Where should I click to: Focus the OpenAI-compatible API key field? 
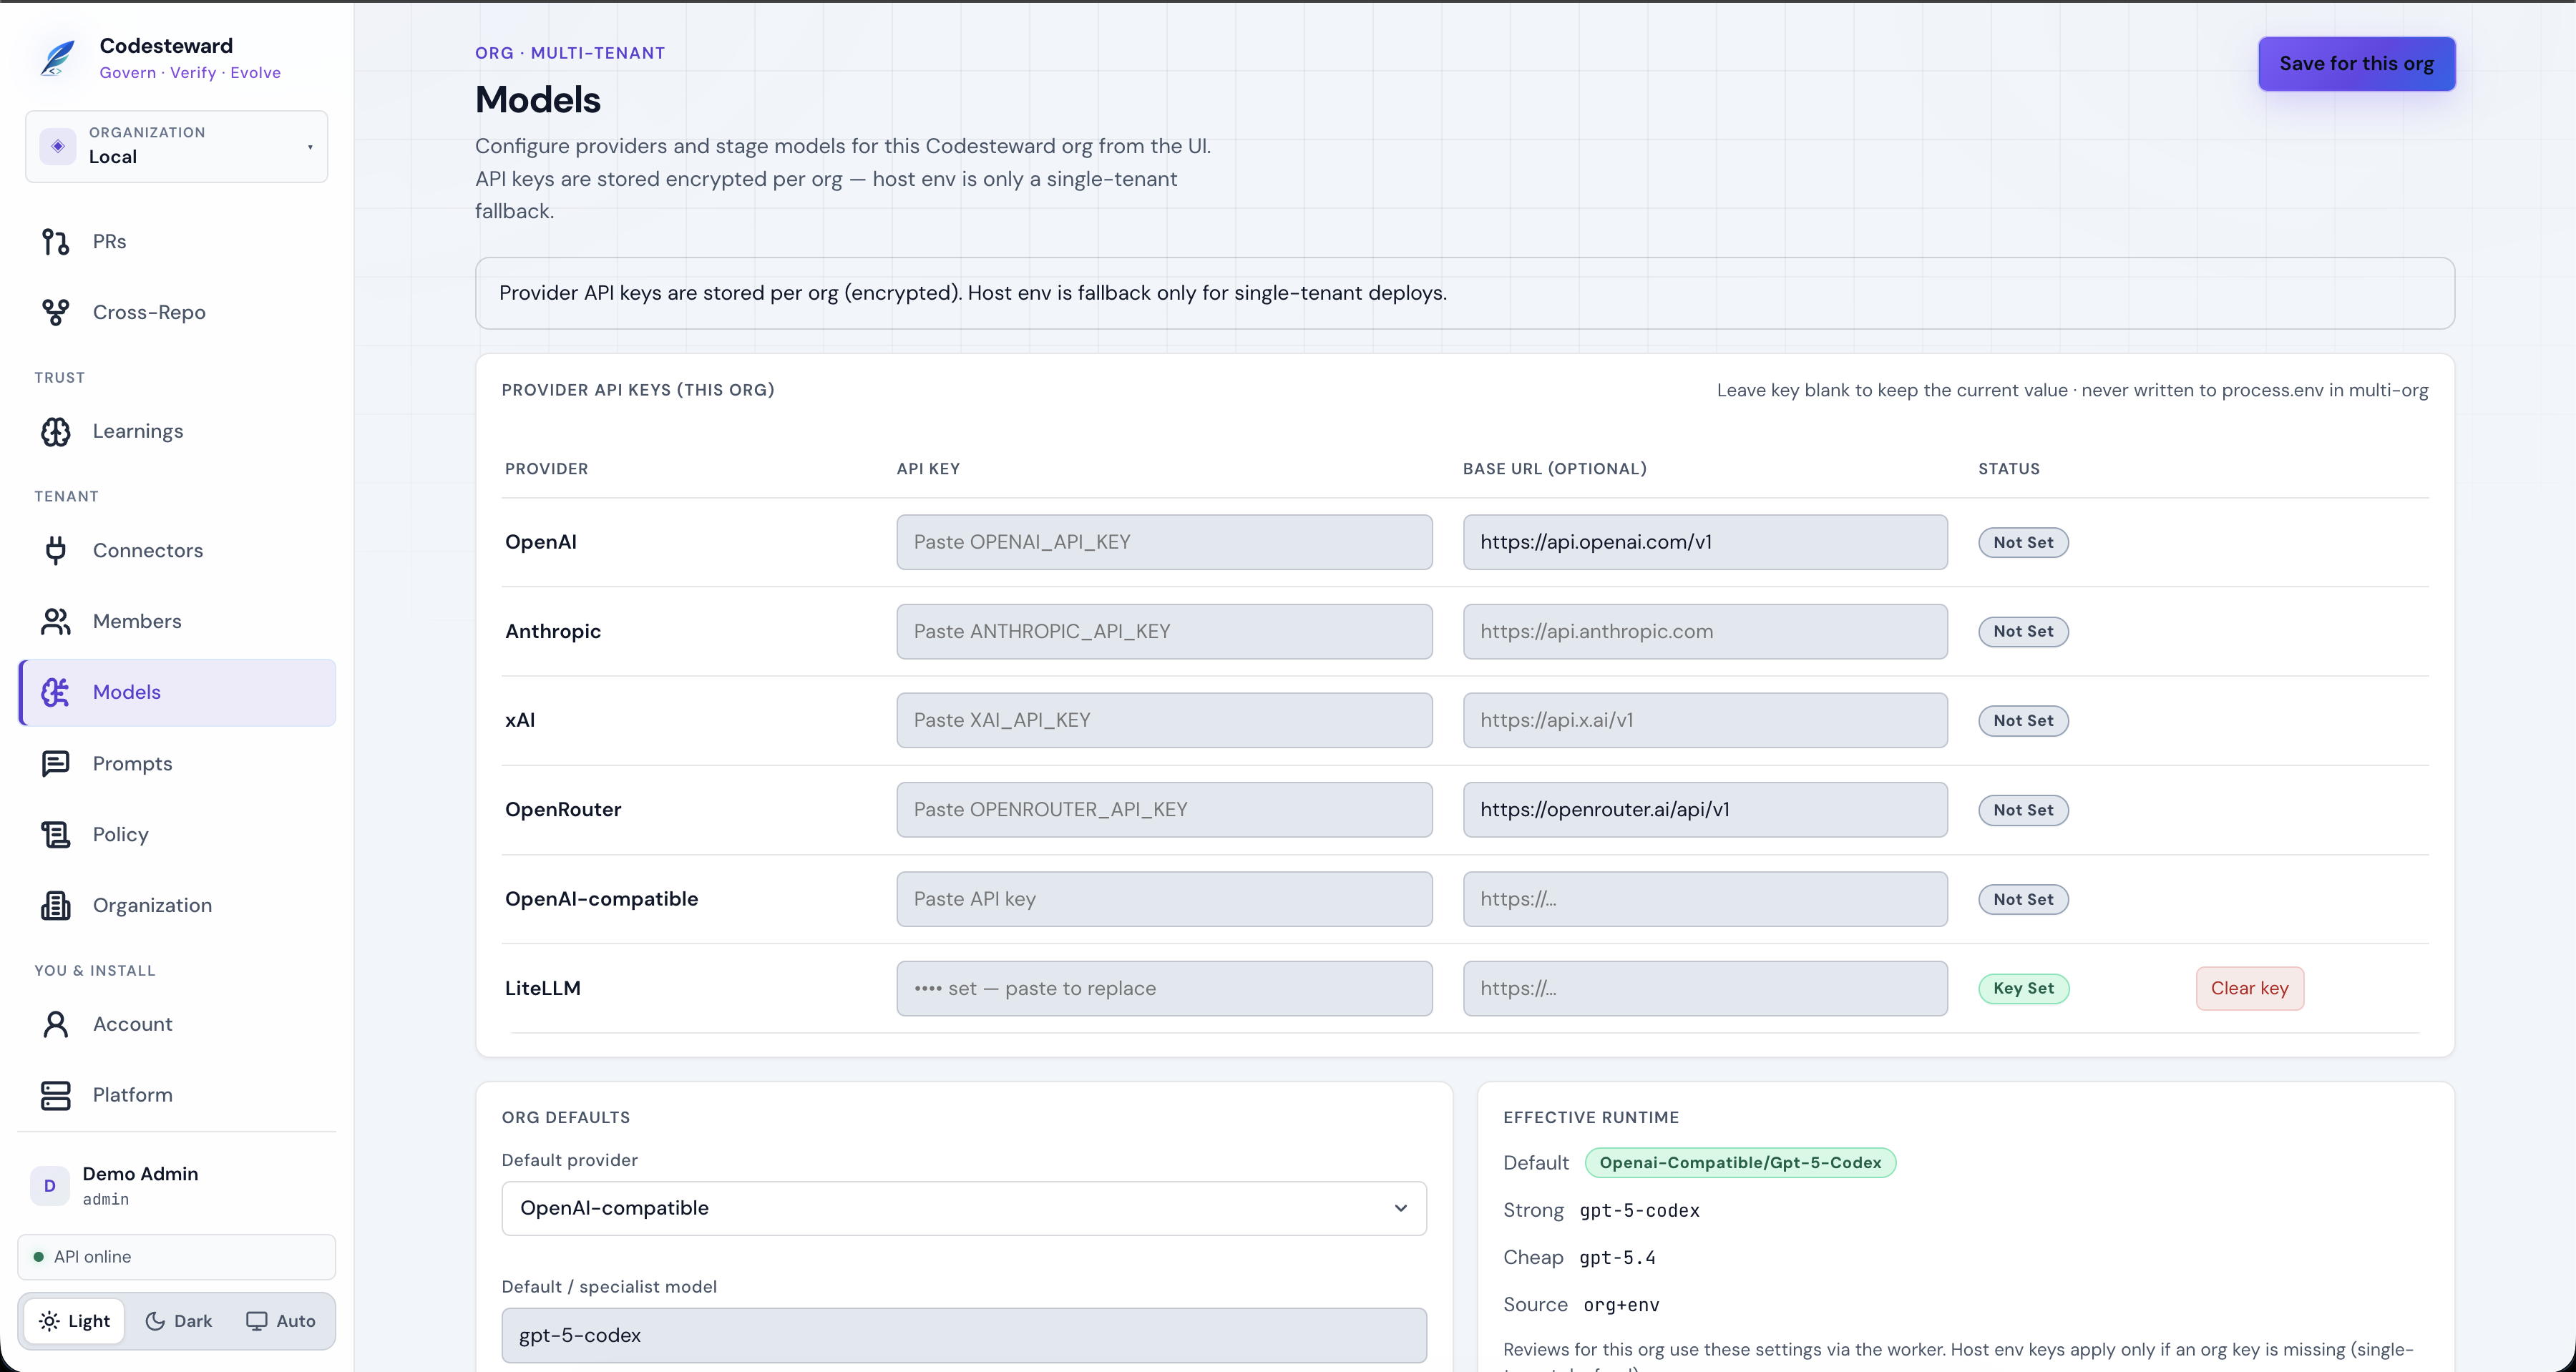[1165, 899]
